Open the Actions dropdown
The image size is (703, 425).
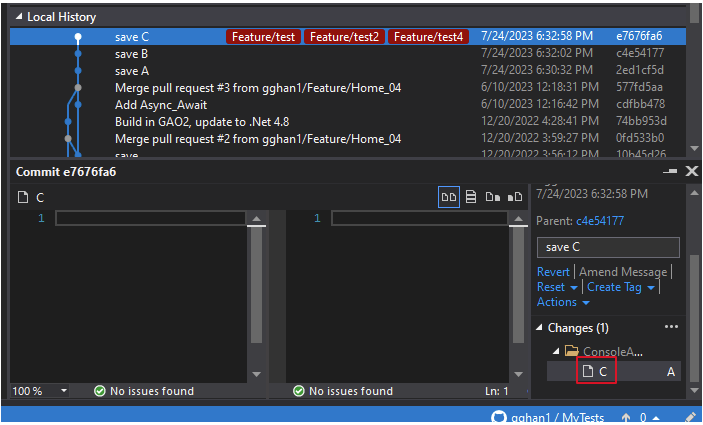563,303
